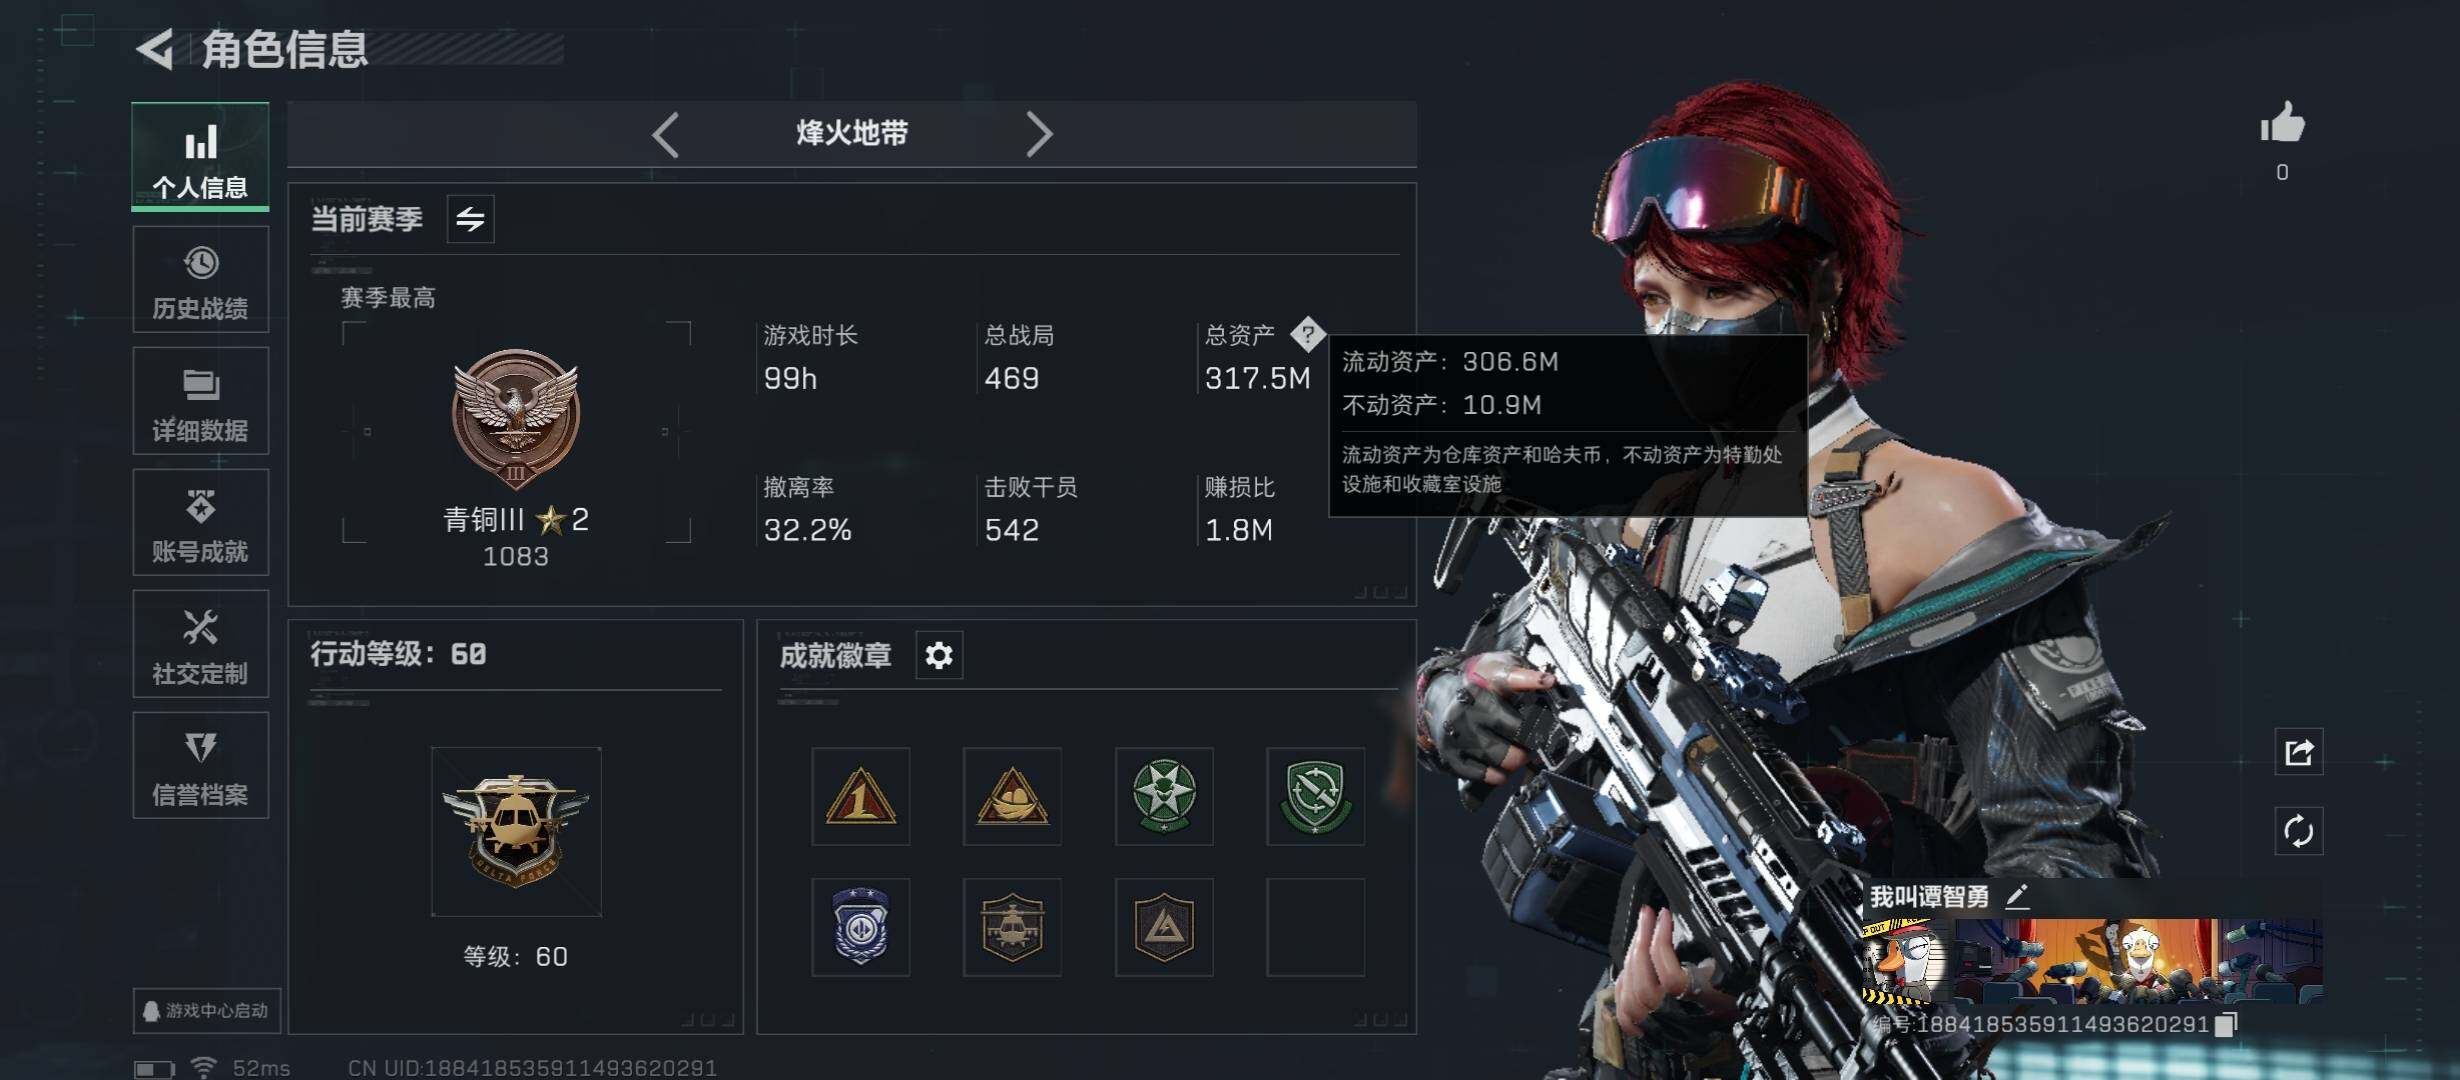
Task: Give a thumbs-up like to this profile
Action: (2282, 125)
